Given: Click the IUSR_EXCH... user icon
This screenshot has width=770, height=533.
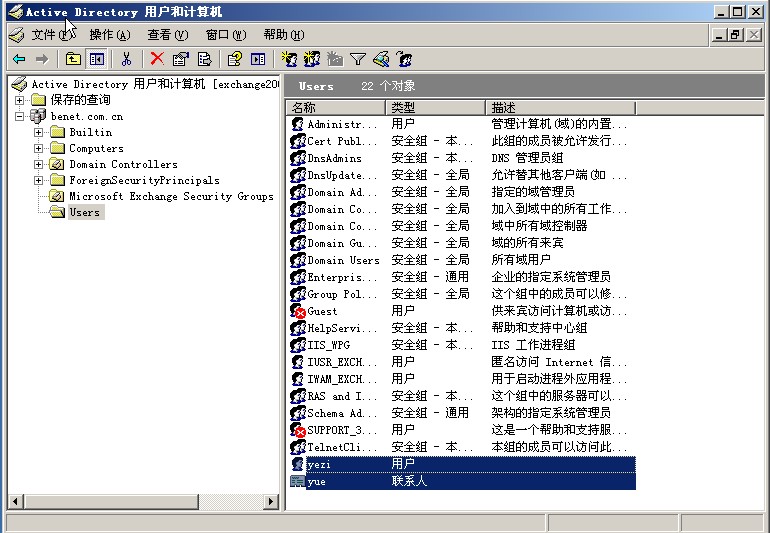Looking at the screenshot, I should pyautogui.click(x=298, y=362).
